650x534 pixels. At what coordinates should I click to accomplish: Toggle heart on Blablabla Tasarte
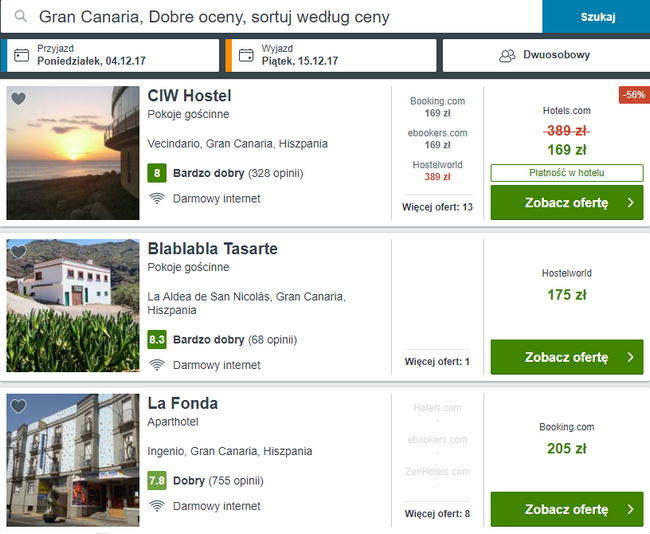pos(18,252)
